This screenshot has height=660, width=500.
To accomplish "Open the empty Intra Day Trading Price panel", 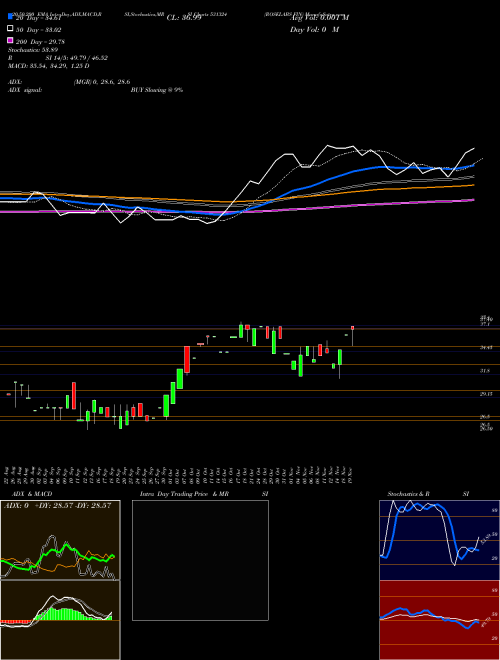I will (200, 560).
